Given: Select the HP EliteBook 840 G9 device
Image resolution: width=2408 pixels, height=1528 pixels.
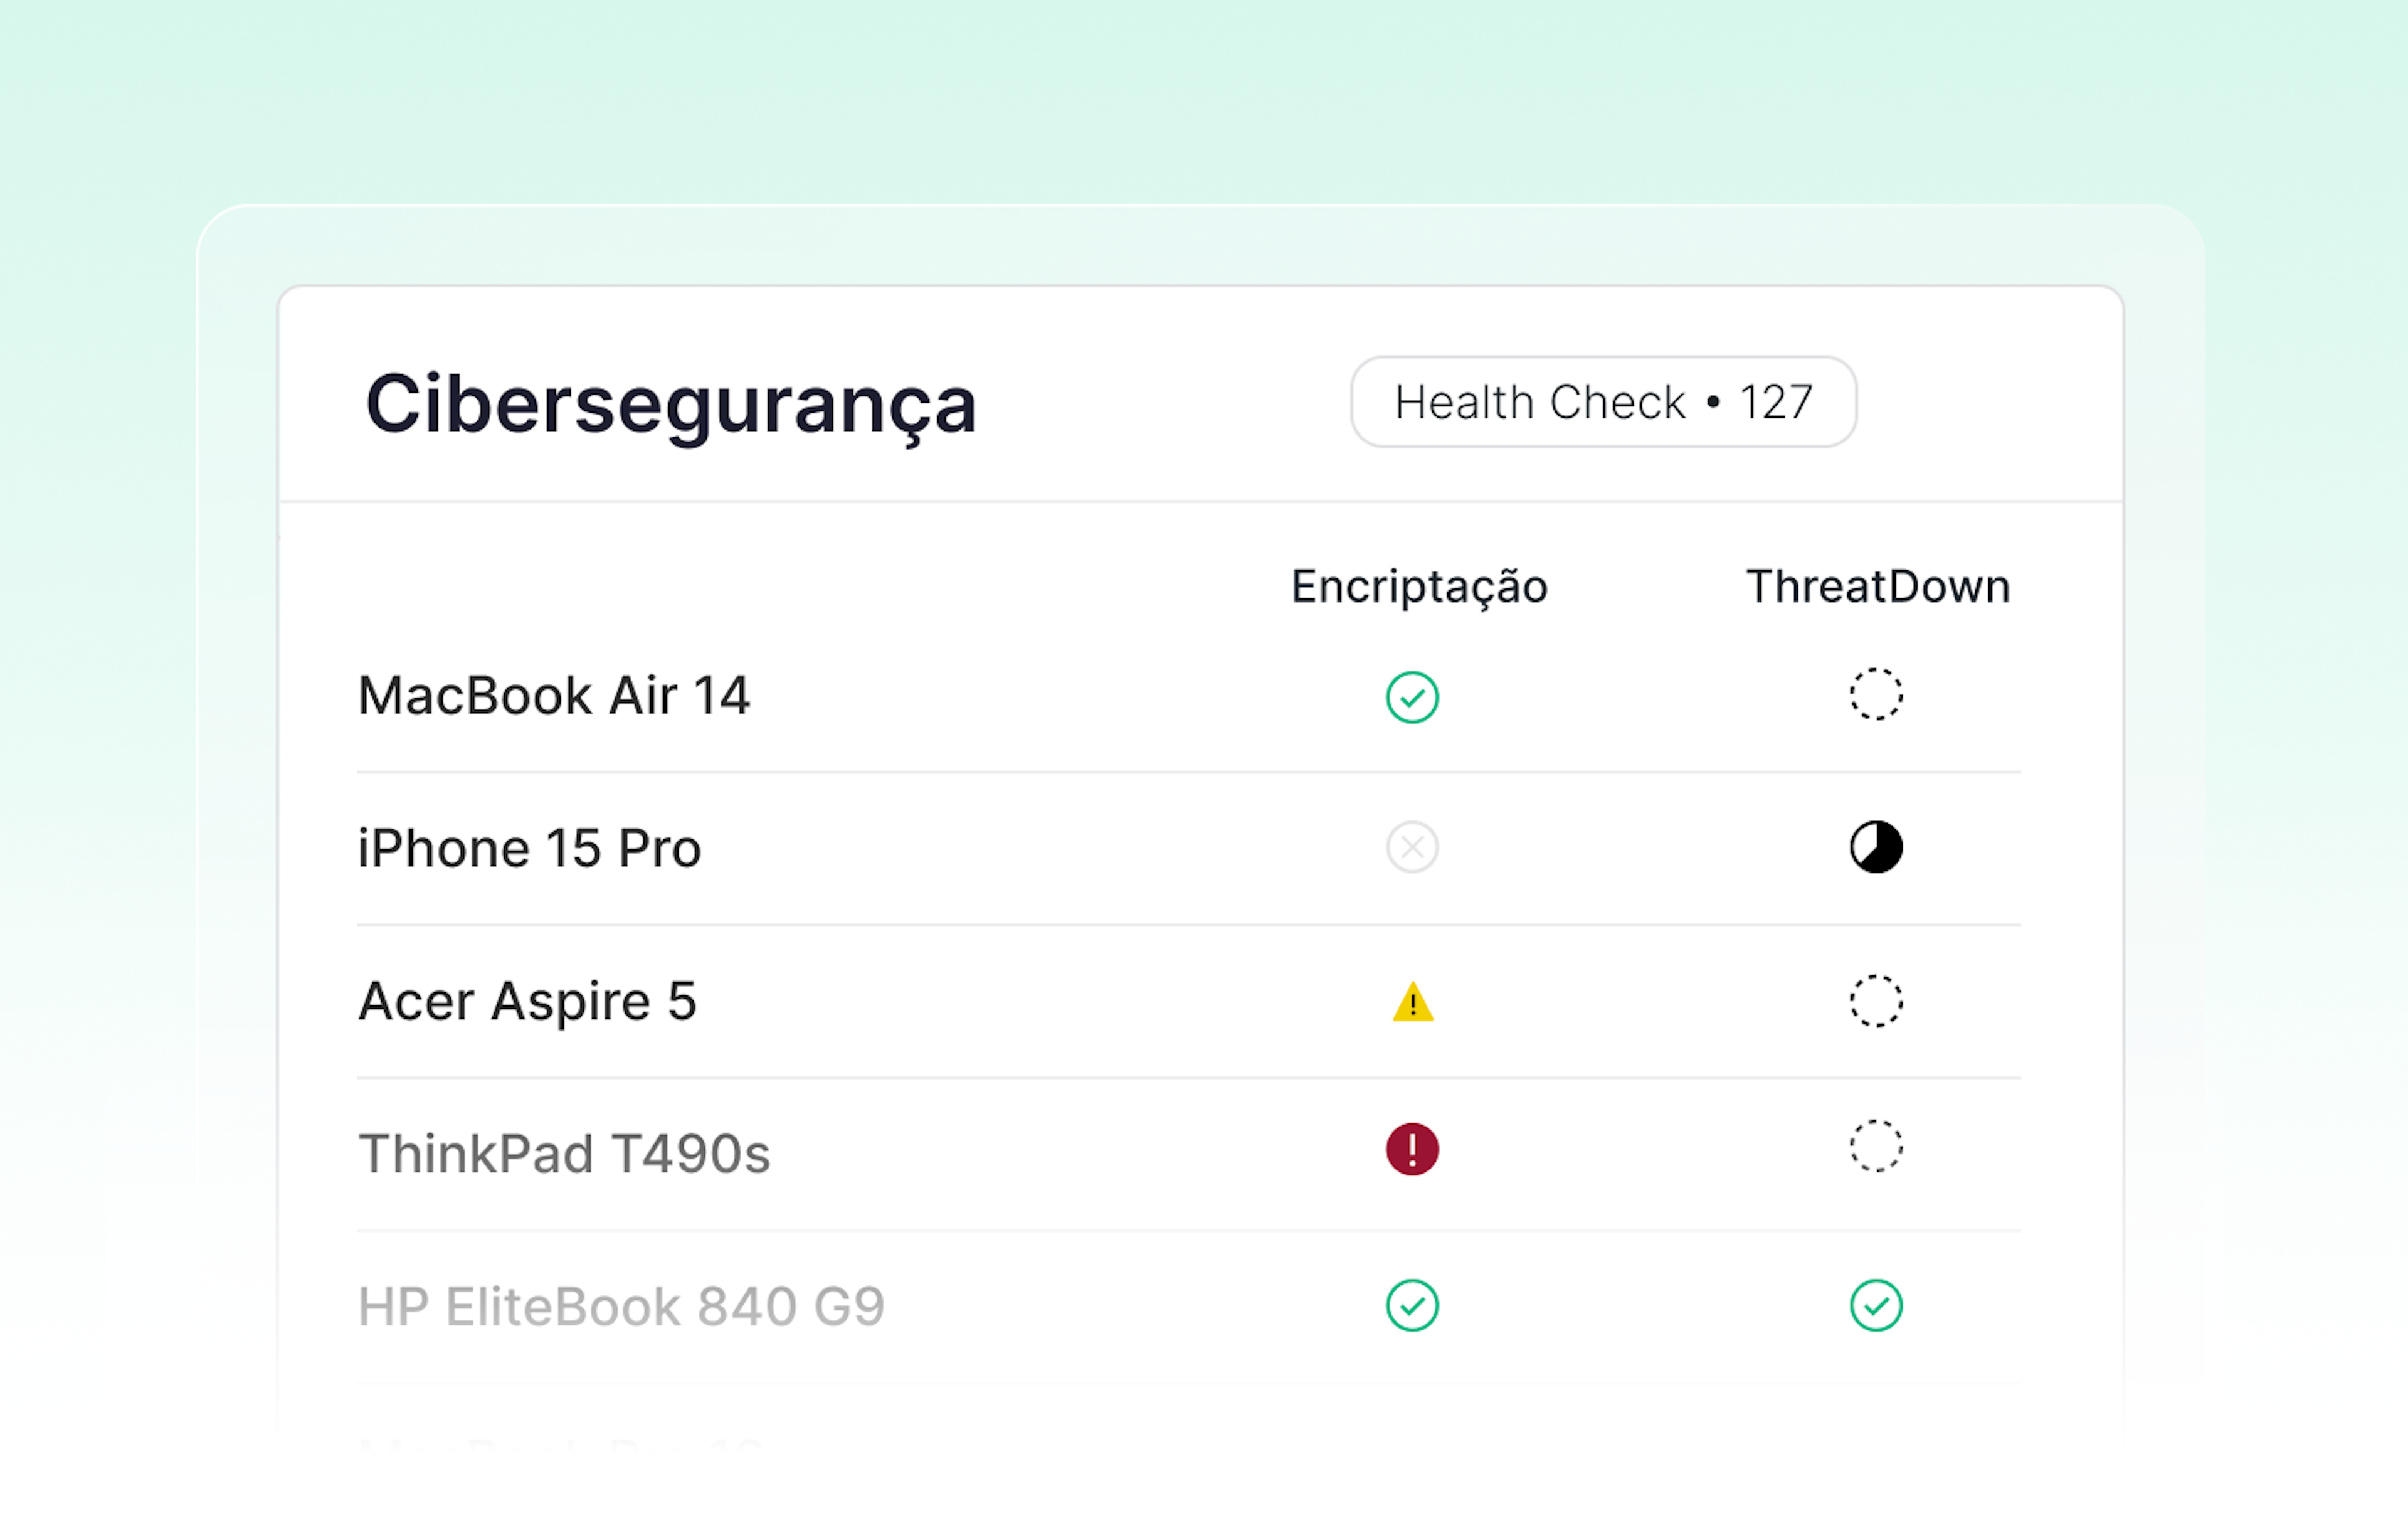Looking at the screenshot, I should click(621, 1307).
